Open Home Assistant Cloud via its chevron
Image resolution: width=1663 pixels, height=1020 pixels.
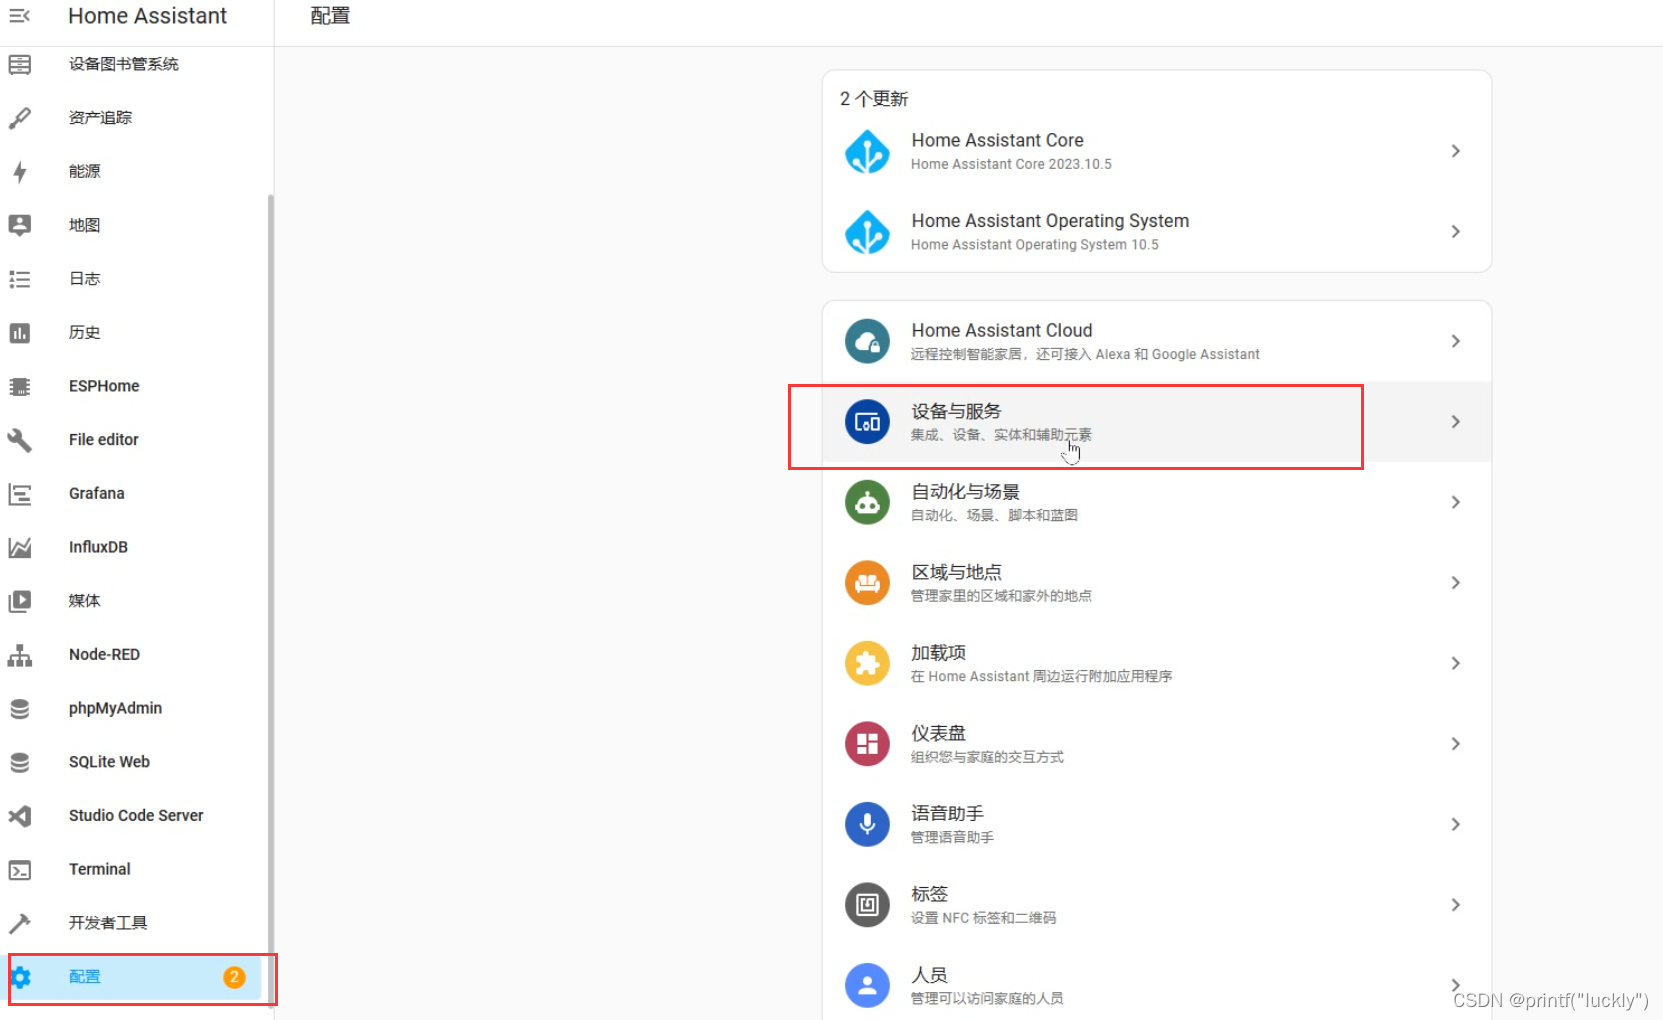click(x=1456, y=341)
